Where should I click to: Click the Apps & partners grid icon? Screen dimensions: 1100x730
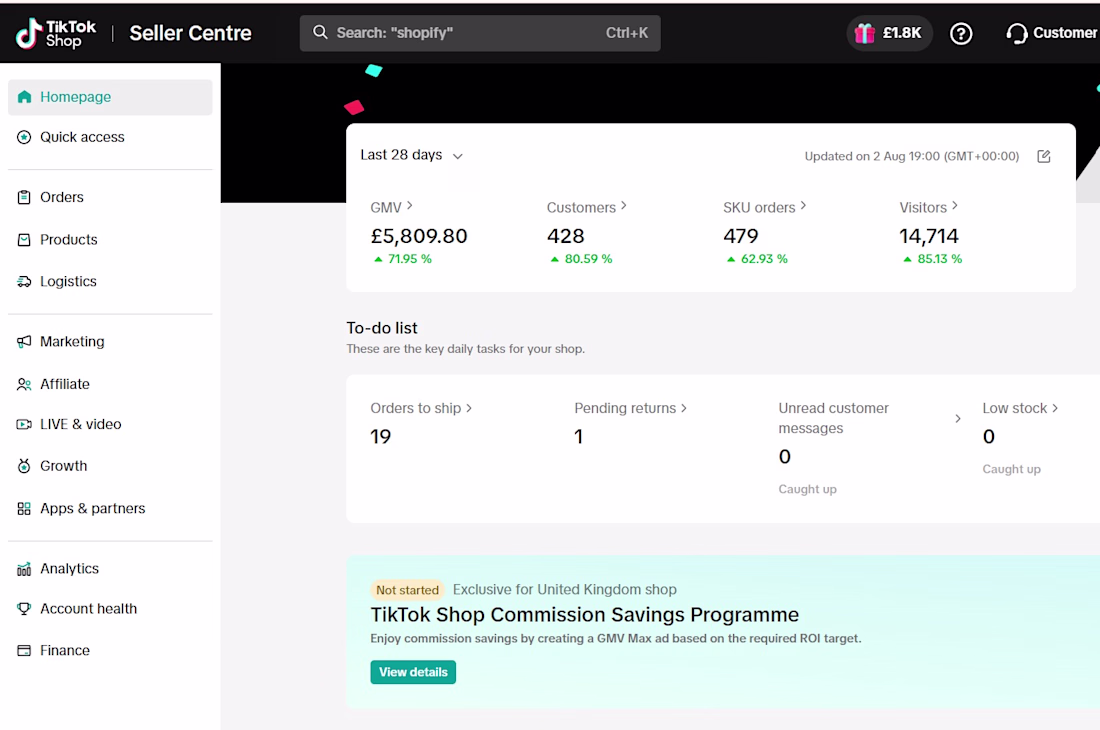click(x=24, y=508)
